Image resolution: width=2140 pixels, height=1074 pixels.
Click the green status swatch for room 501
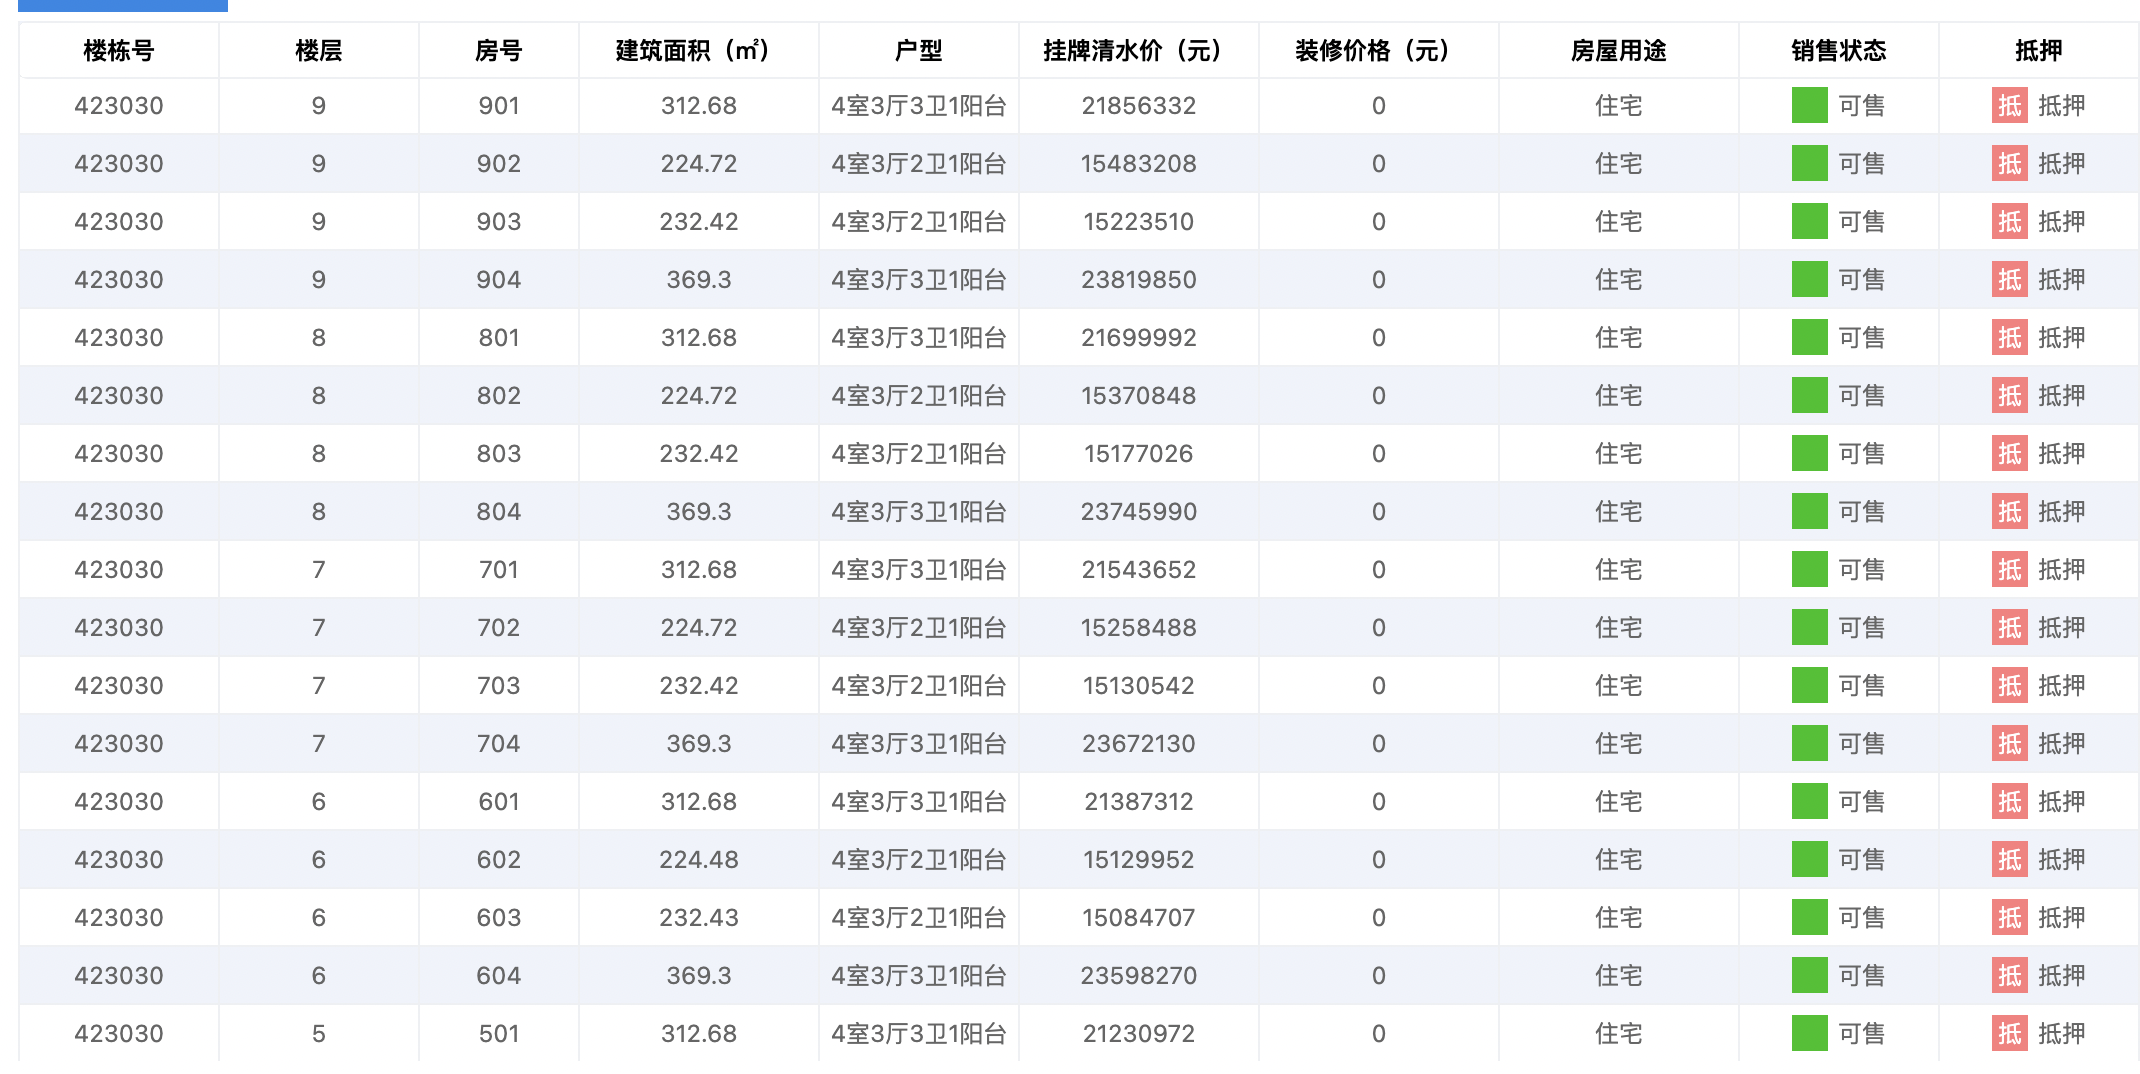pos(1810,1034)
